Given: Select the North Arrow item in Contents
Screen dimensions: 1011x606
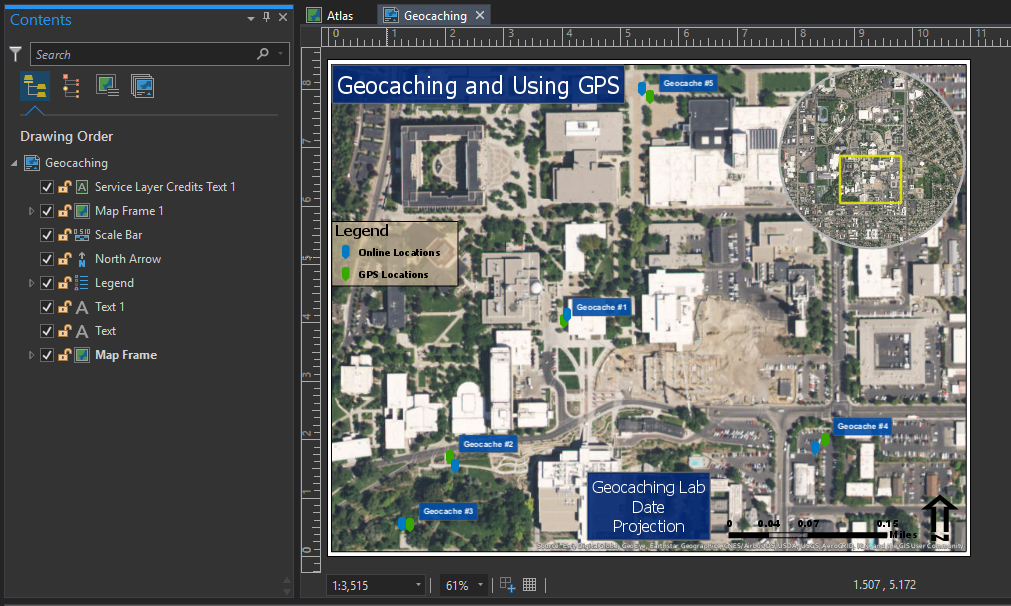Looking at the screenshot, I should [127, 259].
